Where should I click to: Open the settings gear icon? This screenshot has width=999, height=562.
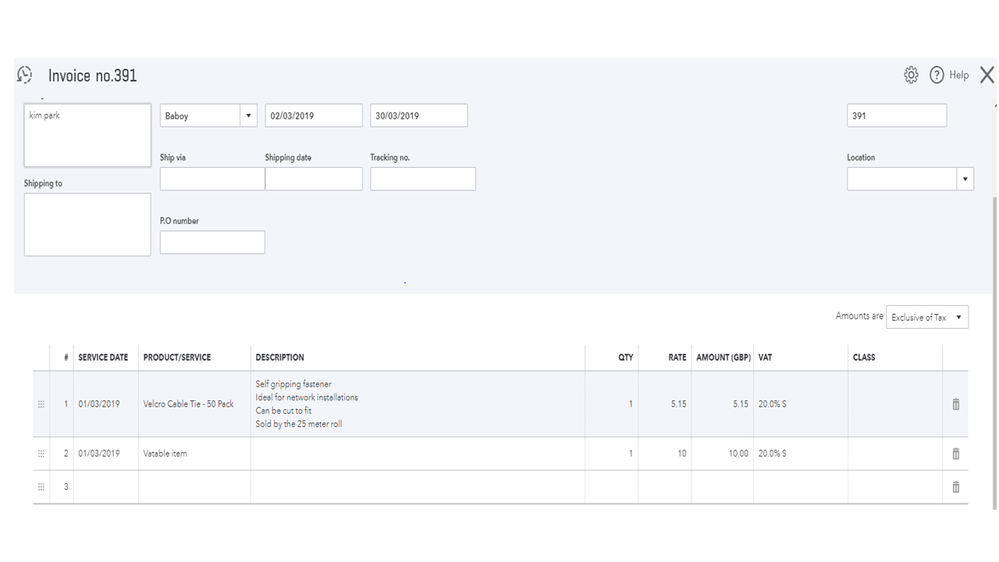coord(911,75)
